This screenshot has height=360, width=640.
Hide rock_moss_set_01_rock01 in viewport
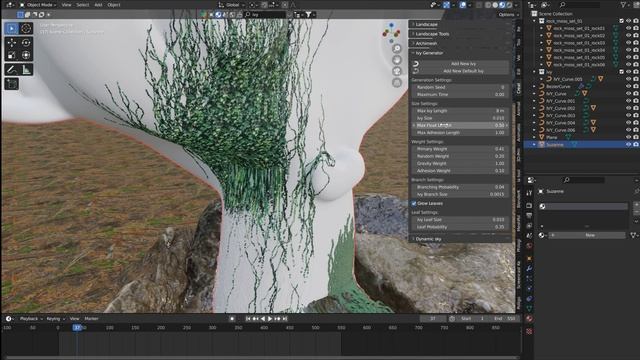(629, 28)
